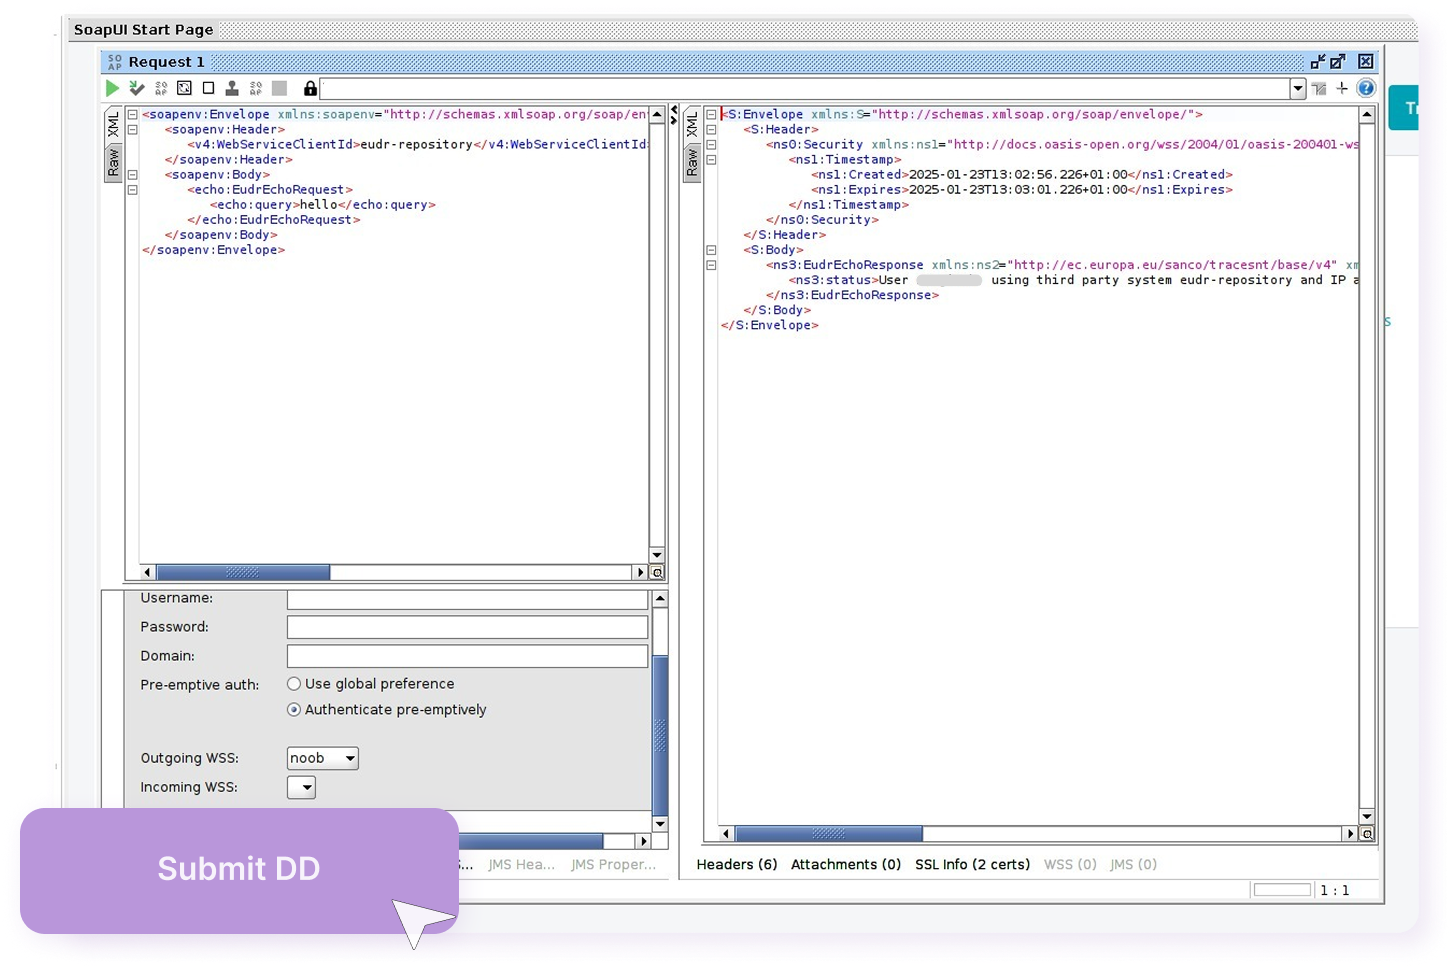This screenshot has width=1454, height=969.
Task: Click the Domain input field
Action: coord(467,656)
